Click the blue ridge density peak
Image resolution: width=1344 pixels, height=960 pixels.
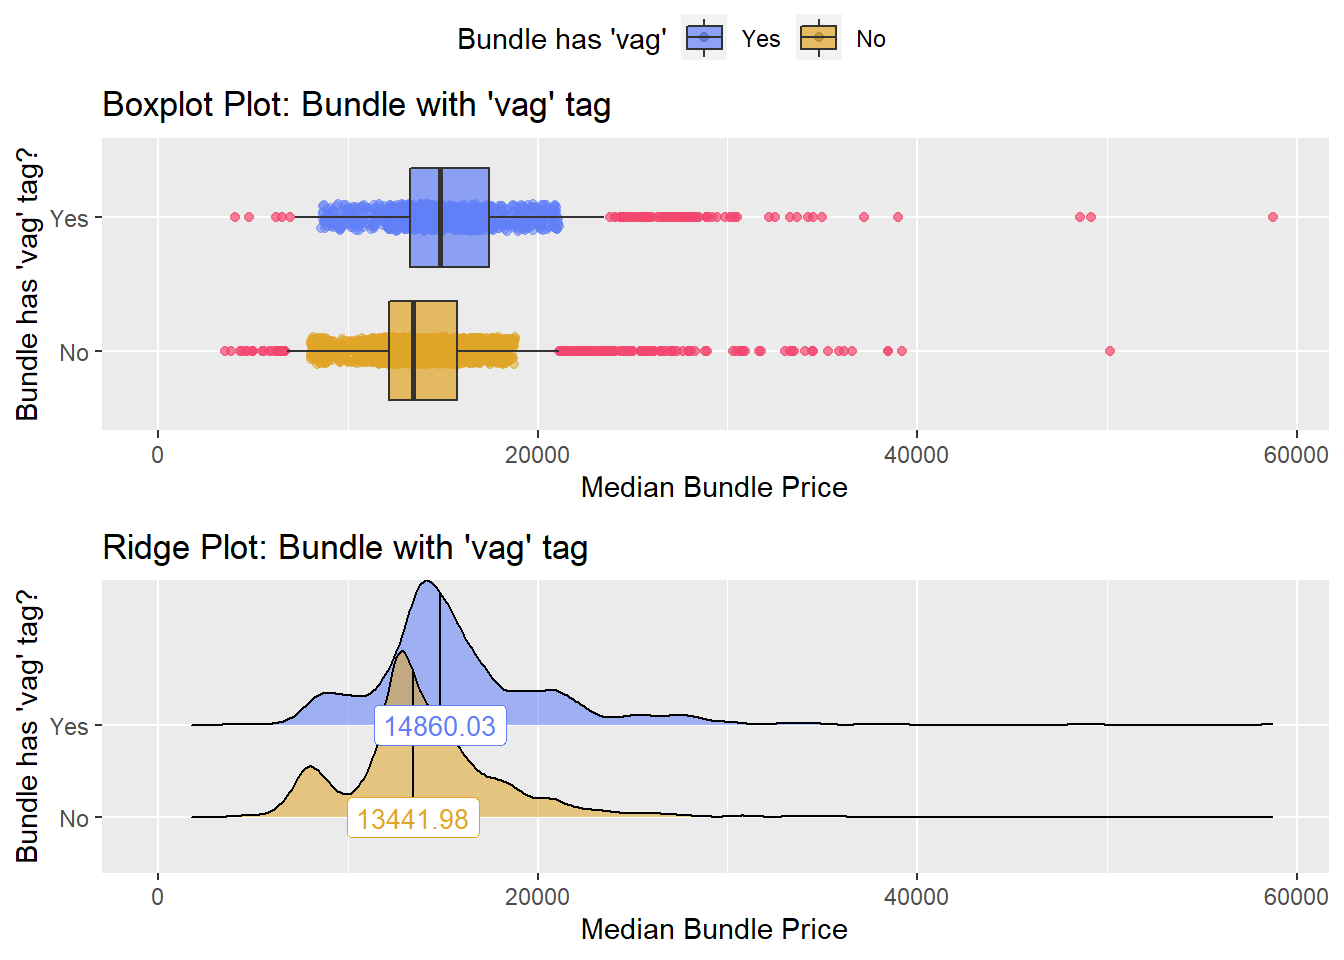click(428, 583)
